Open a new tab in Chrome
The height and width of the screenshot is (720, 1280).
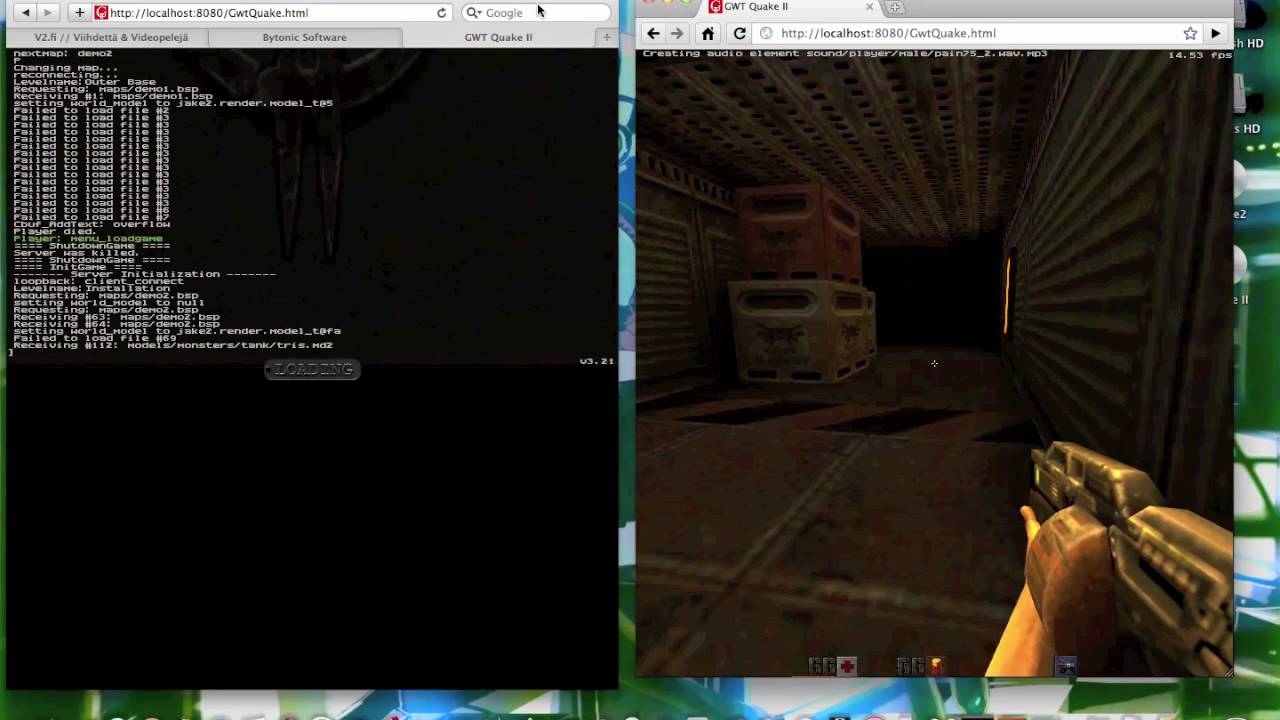tap(895, 7)
